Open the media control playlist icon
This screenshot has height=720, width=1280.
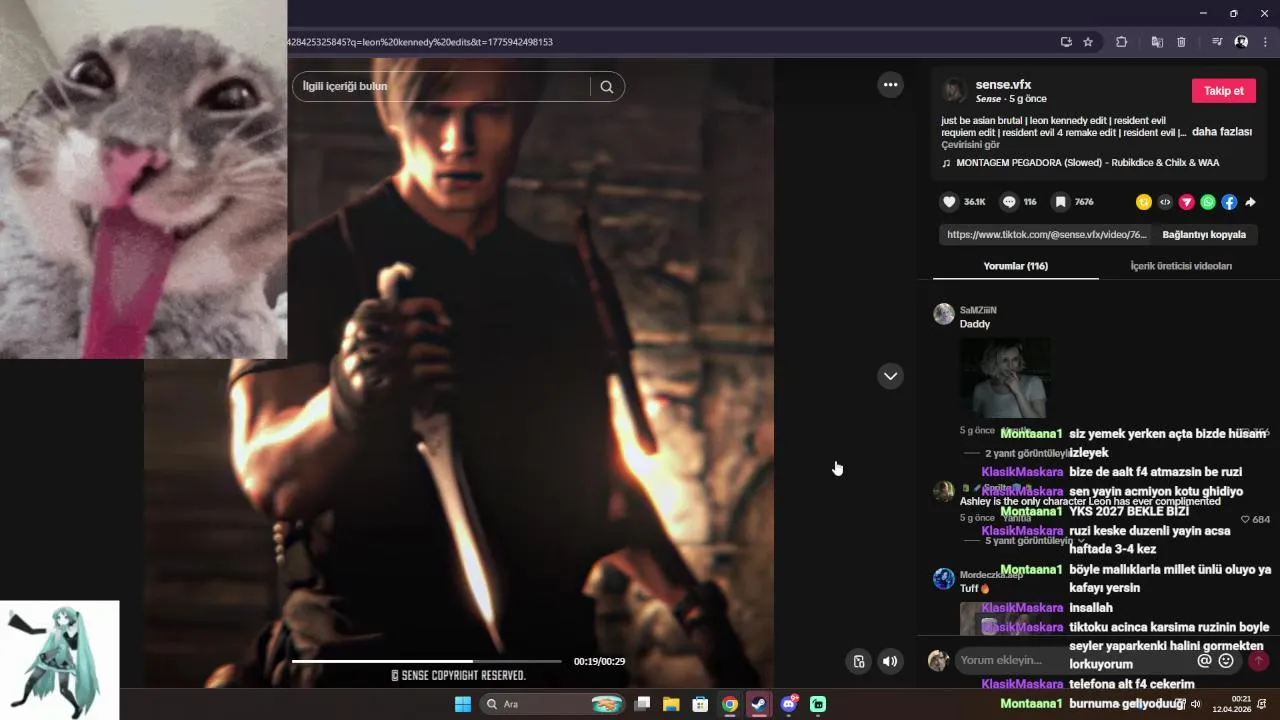pos(1217,42)
